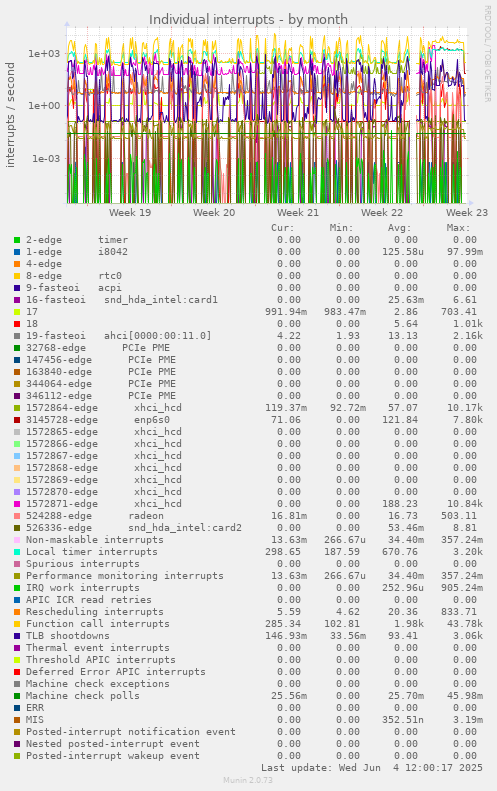Click the 3145728-edge enp6s0 legend label

98,420
